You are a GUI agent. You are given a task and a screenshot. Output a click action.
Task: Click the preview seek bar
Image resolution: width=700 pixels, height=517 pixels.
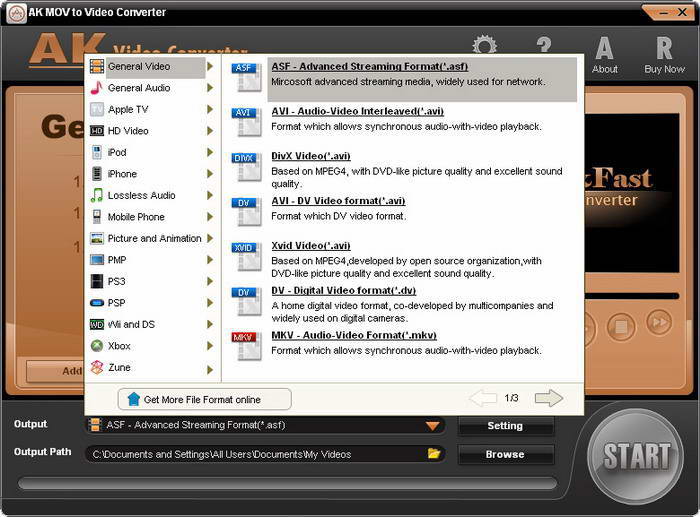point(632,296)
